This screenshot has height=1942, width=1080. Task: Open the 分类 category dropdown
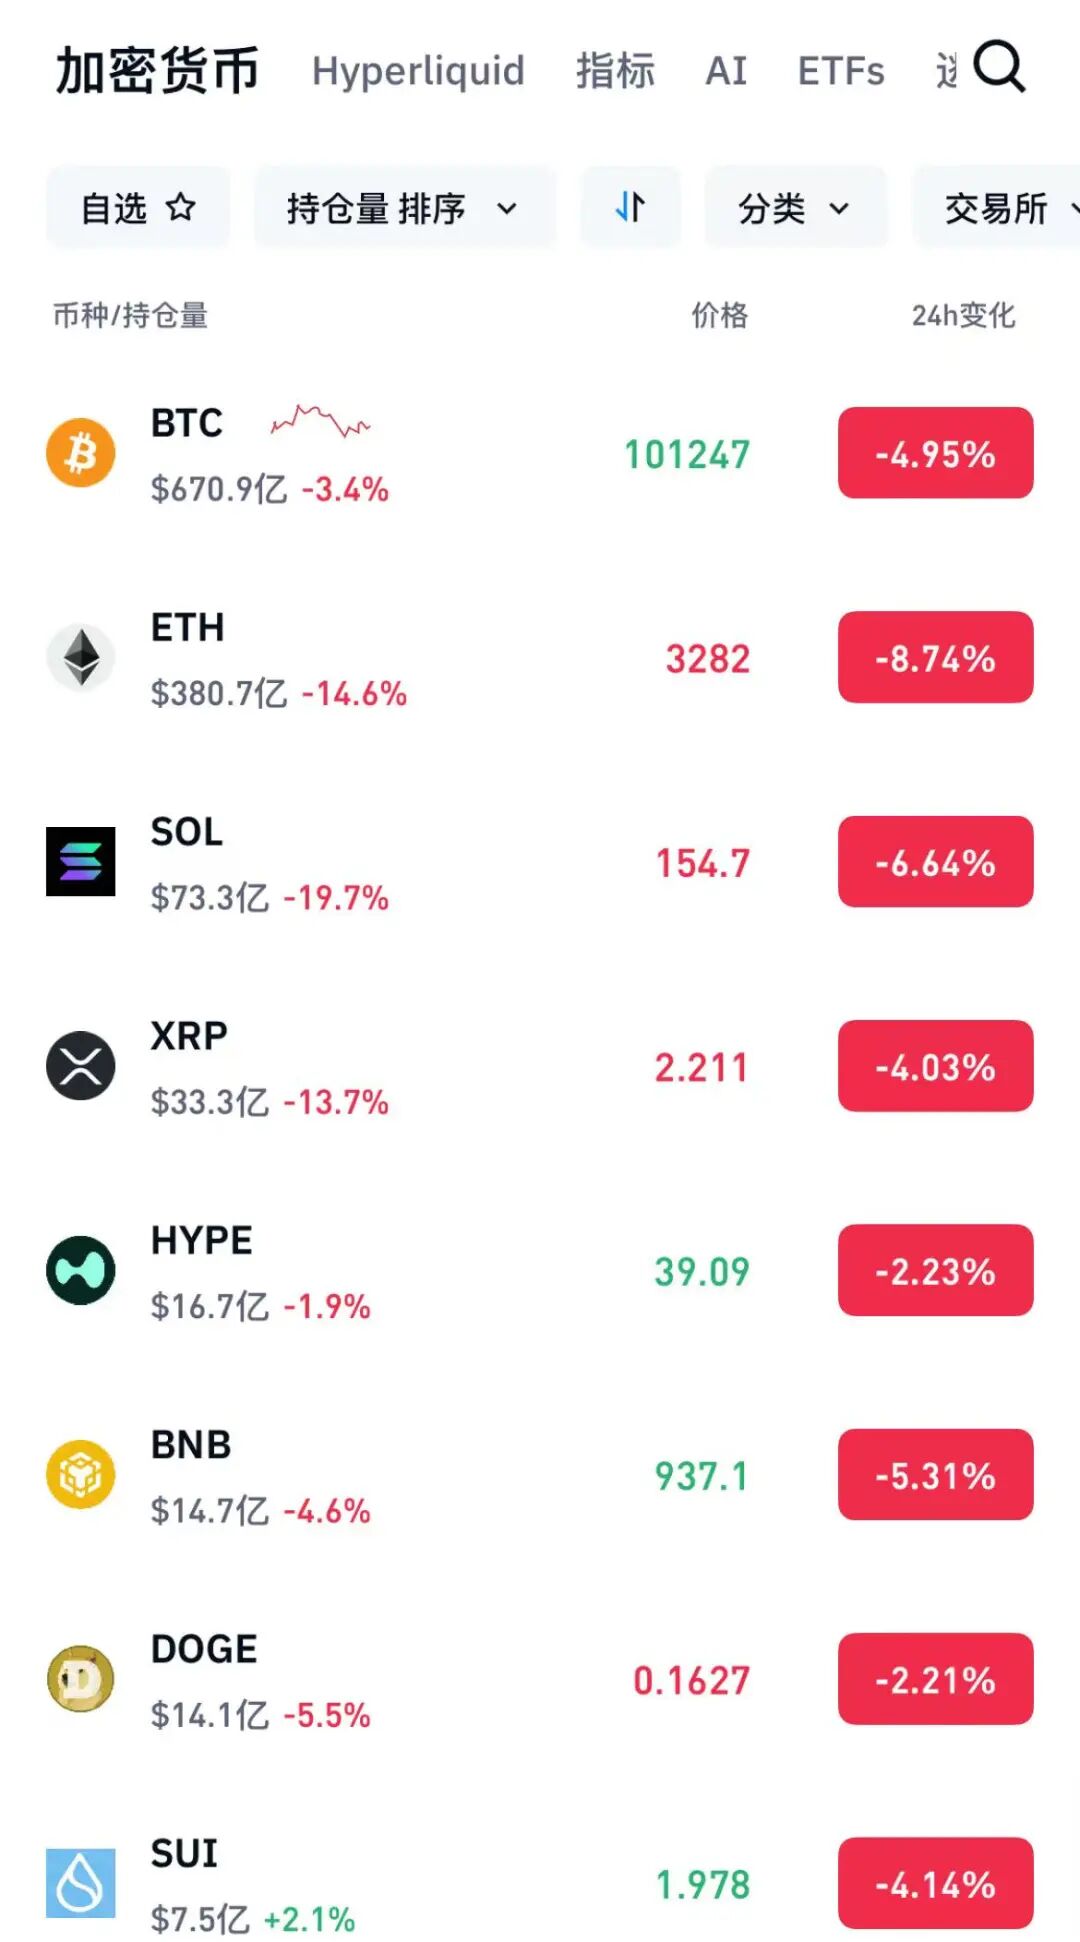pyautogui.click(x=794, y=208)
